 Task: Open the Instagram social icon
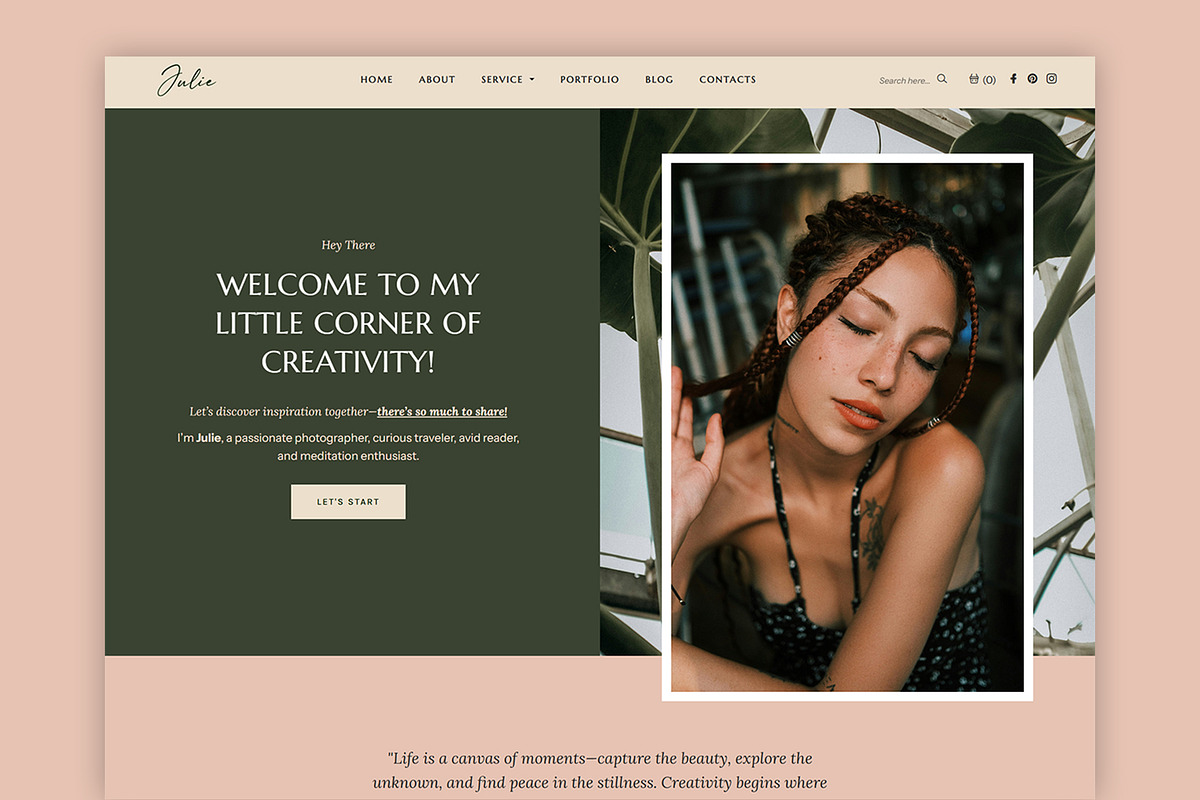(1052, 79)
